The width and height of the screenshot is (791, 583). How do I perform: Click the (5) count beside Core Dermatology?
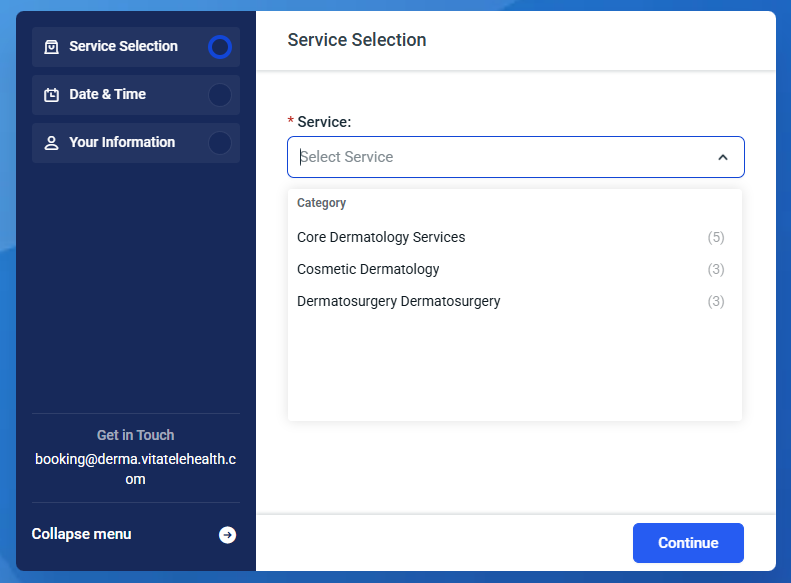pos(715,237)
